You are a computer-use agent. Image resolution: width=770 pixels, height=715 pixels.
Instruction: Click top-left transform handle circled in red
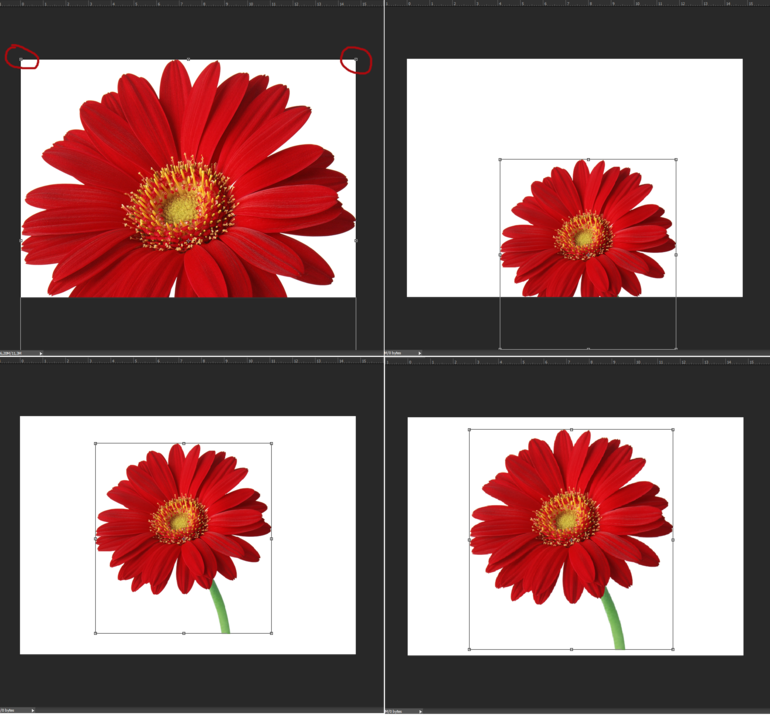pos(21,59)
